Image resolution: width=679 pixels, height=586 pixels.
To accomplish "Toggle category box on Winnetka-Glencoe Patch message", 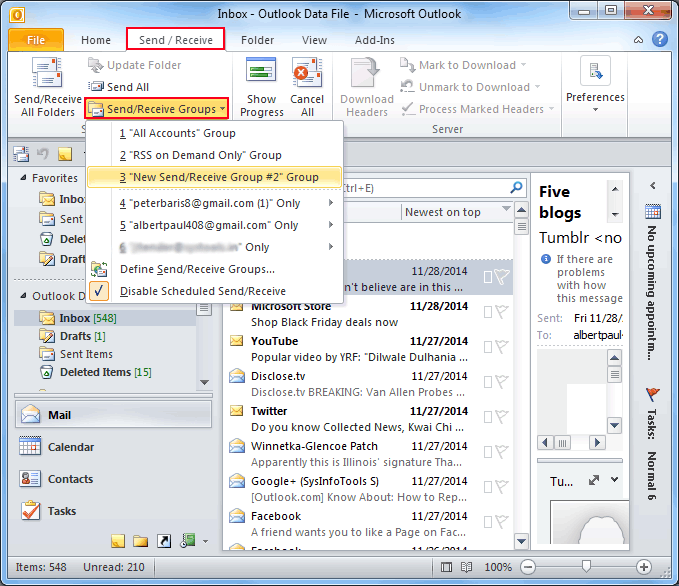I will [x=488, y=452].
